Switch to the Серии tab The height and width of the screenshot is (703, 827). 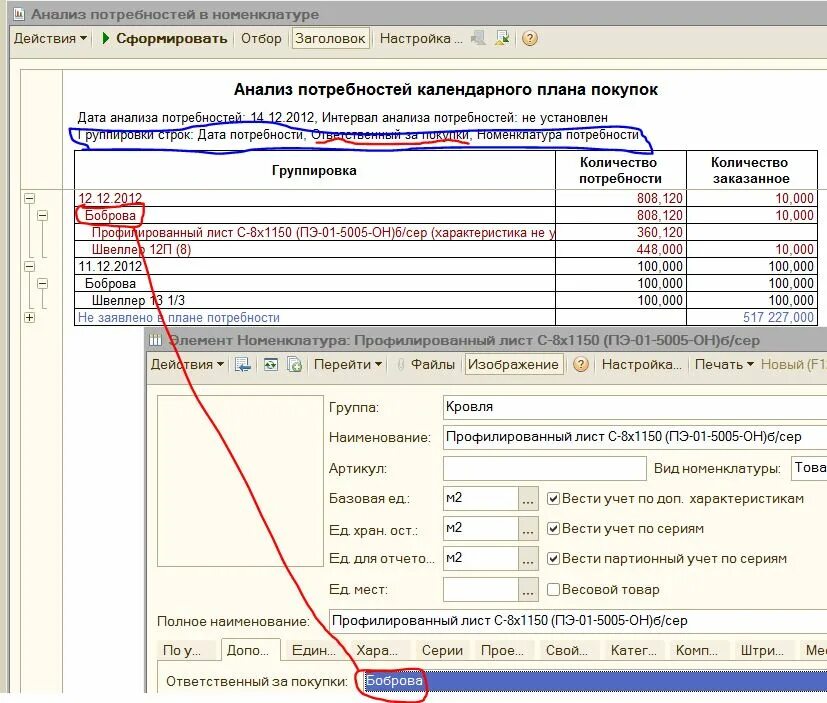[x=443, y=651]
